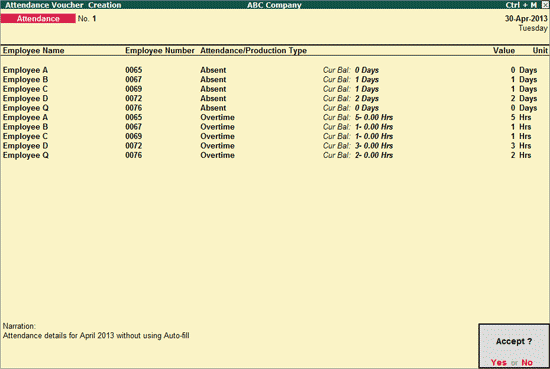Click Overtime type for employee number 0076
Screen dimensions: 550x369
(217, 155)
